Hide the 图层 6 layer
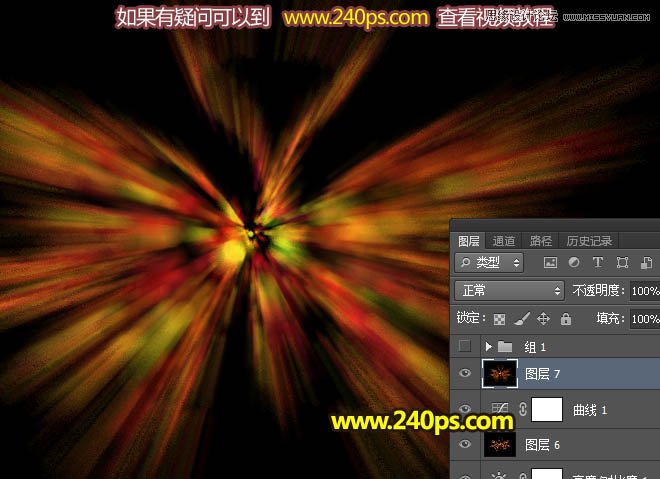The image size is (660, 479). pyautogui.click(x=463, y=444)
